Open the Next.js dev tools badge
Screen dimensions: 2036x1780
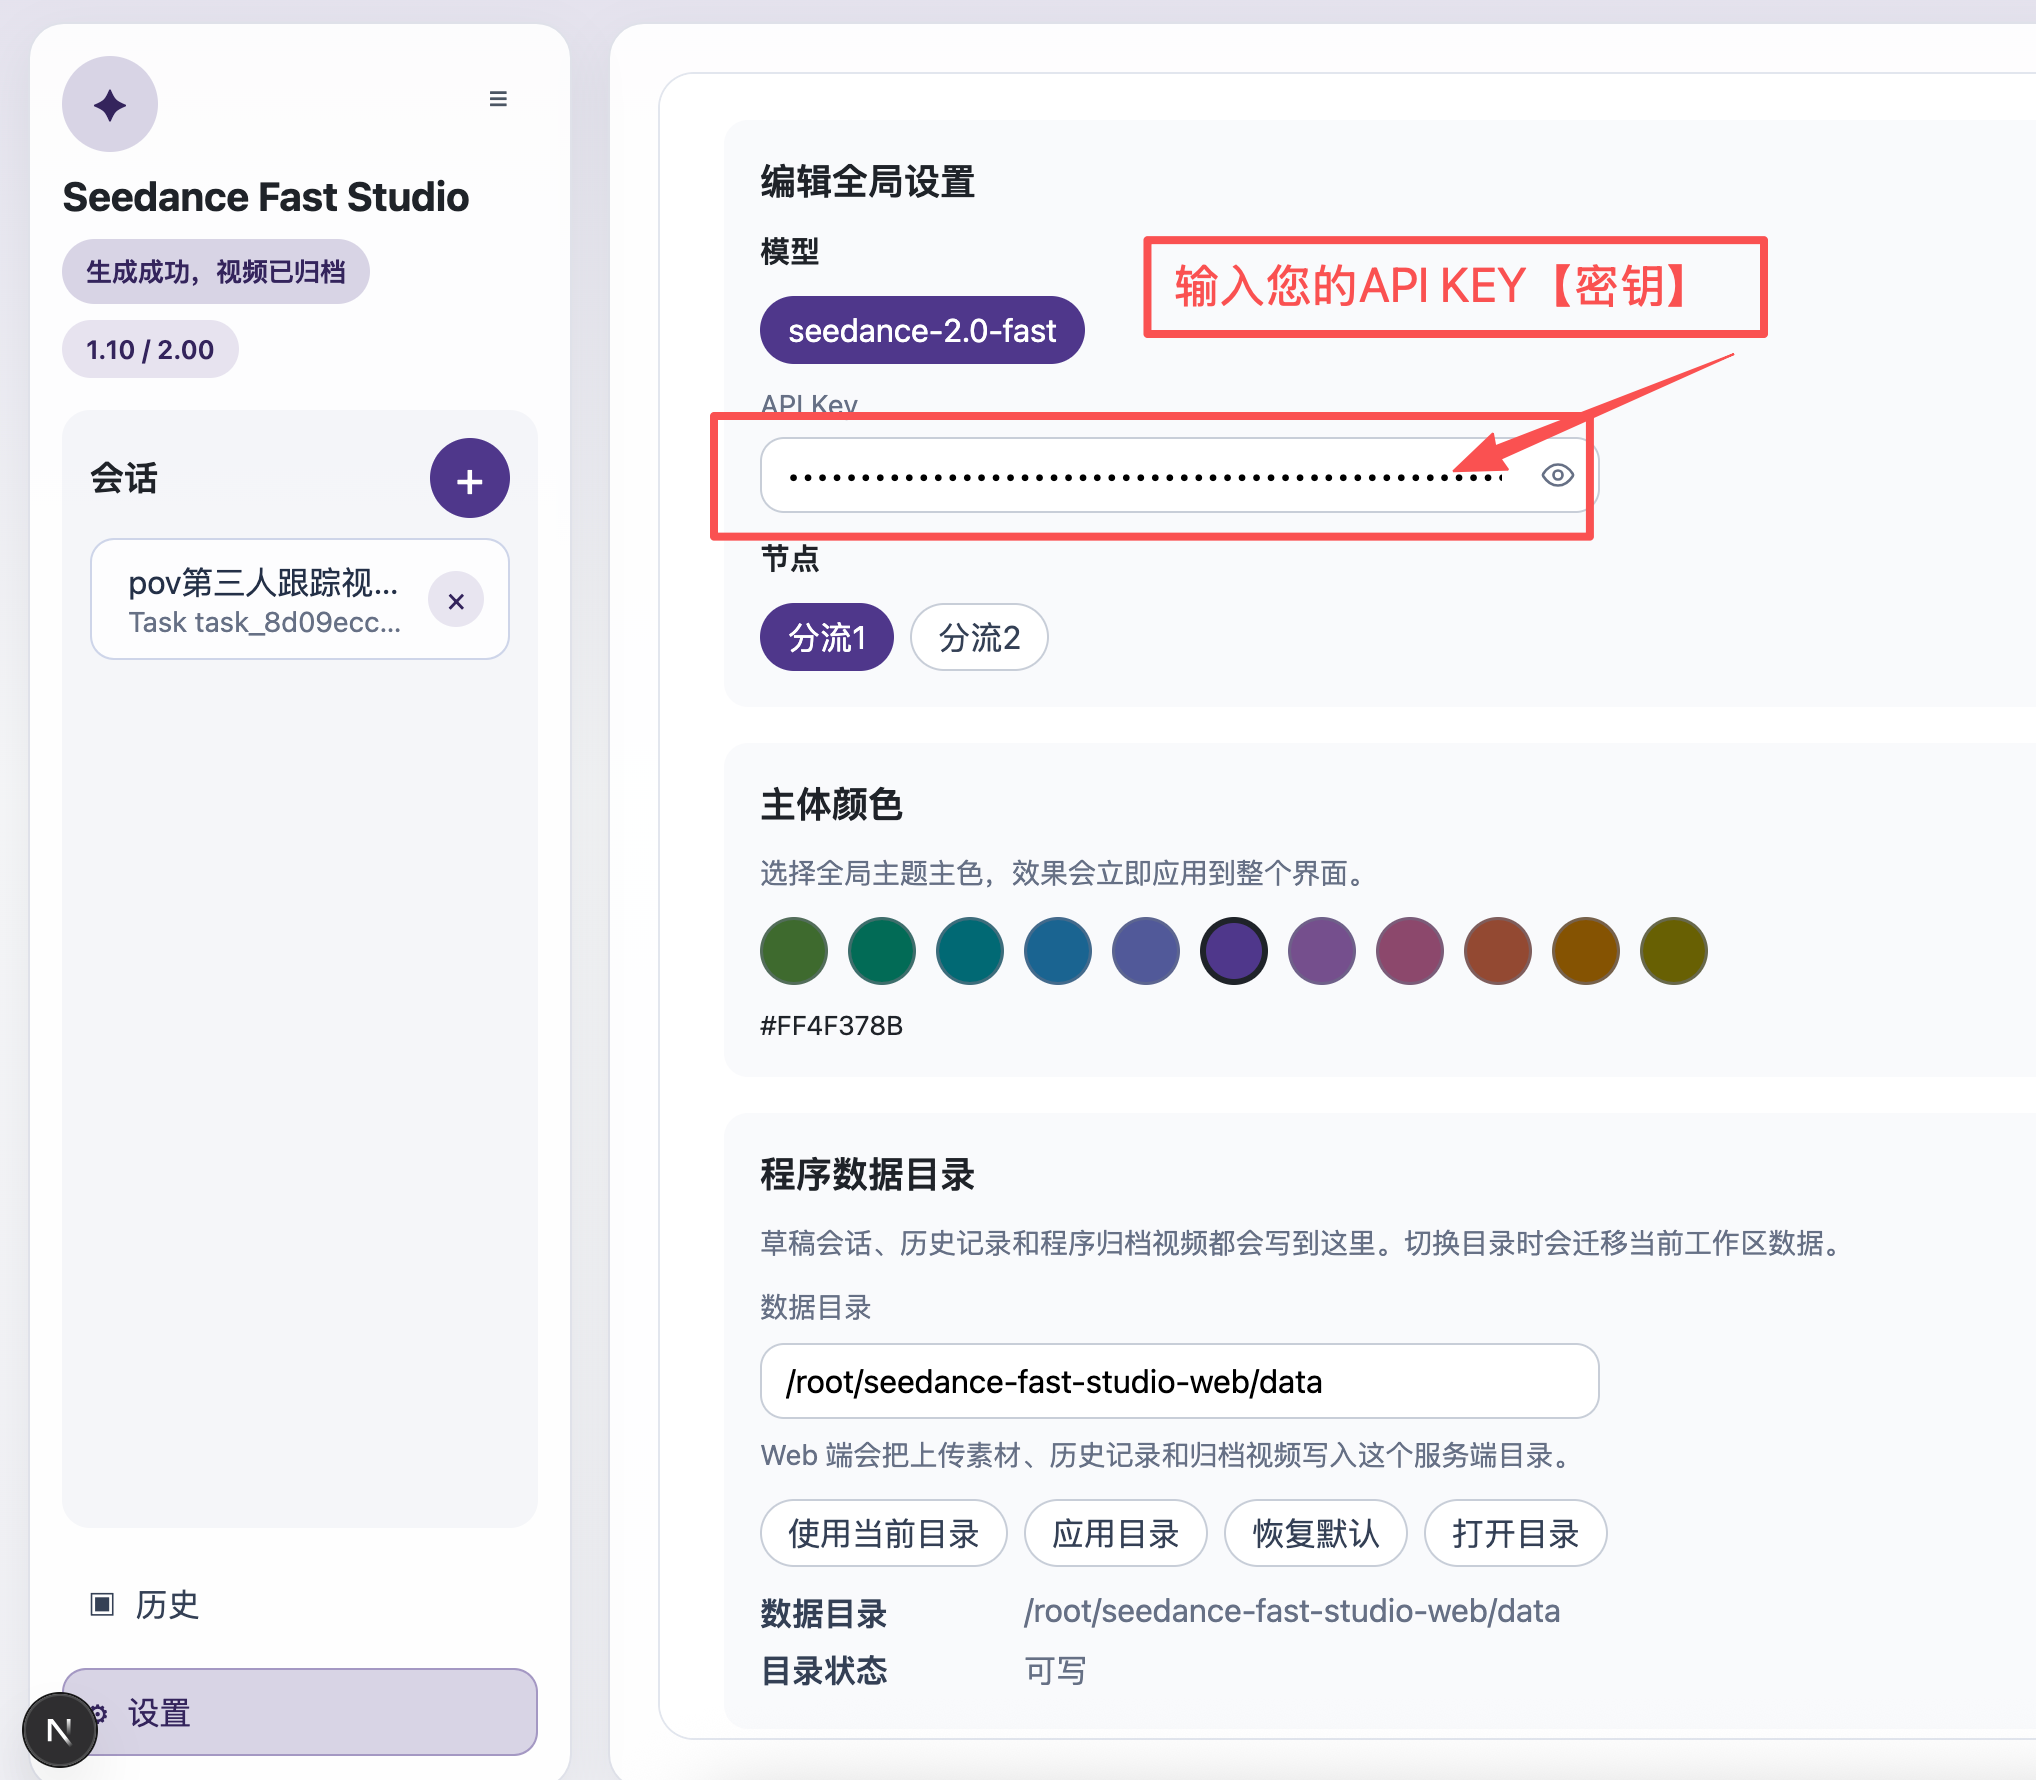pyautogui.click(x=60, y=1730)
